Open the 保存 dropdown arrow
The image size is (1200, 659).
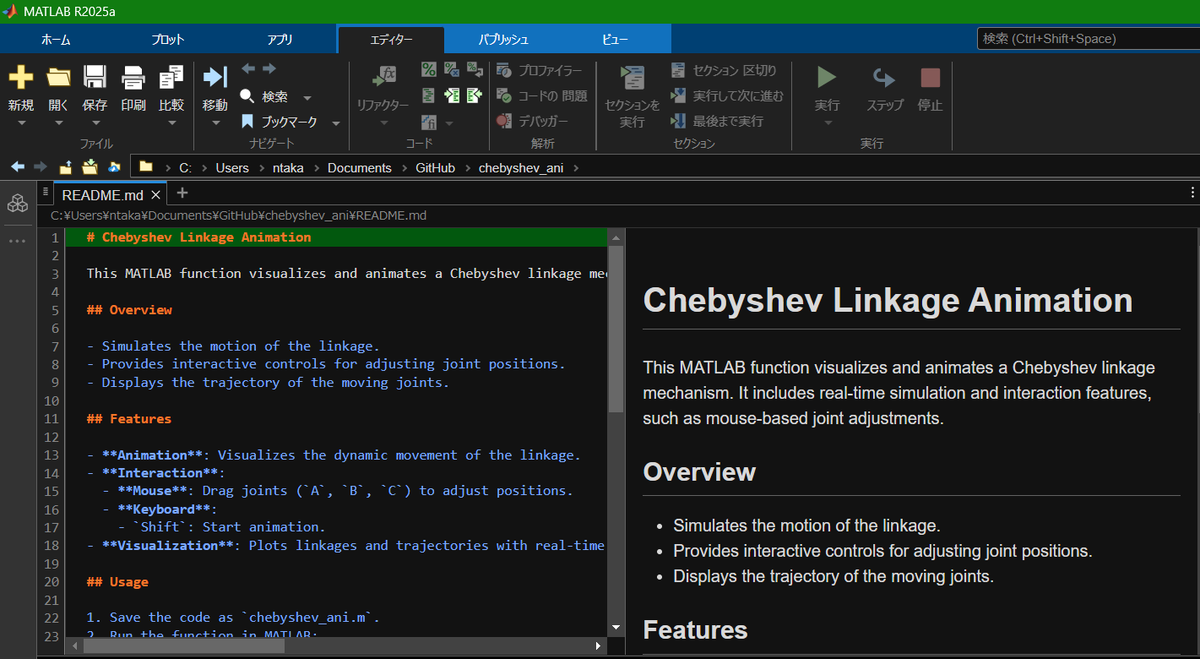click(x=95, y=123)
